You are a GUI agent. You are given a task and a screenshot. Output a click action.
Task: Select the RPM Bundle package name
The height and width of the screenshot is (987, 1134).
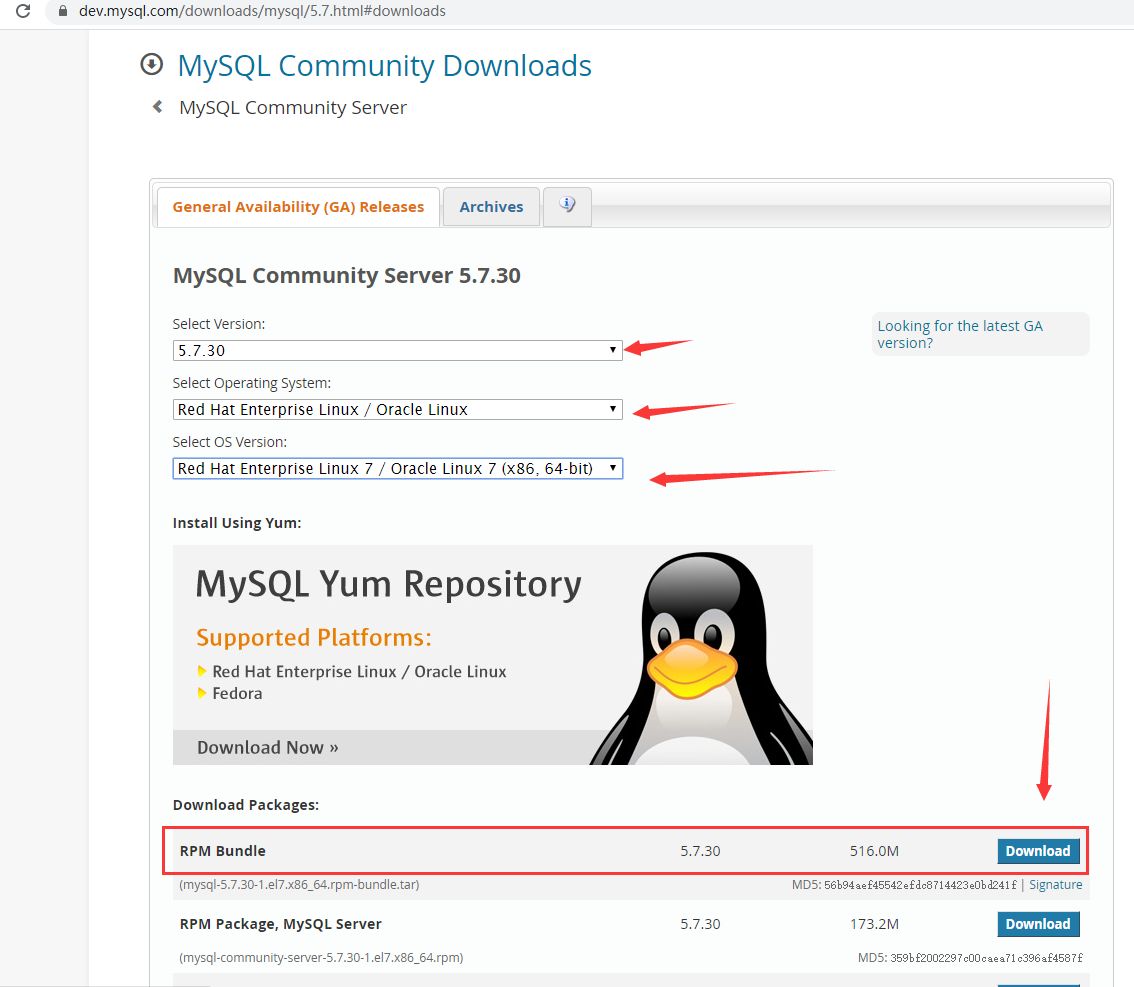[x=223, y=851]
